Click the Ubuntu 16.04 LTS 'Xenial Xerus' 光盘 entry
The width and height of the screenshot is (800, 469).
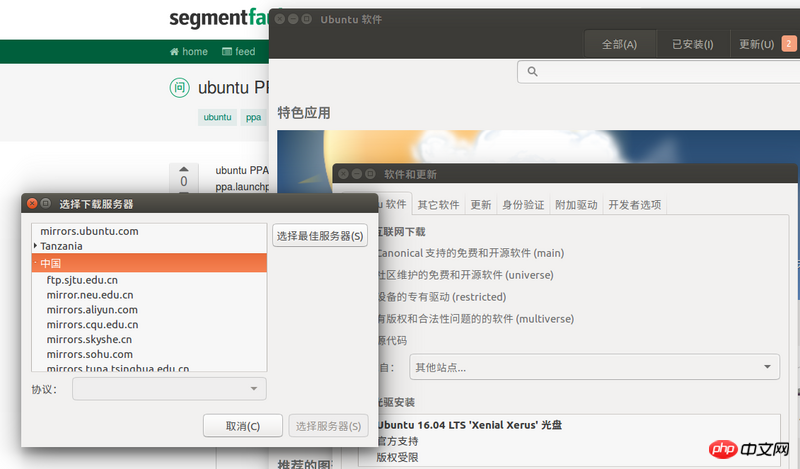click(469, 425)
